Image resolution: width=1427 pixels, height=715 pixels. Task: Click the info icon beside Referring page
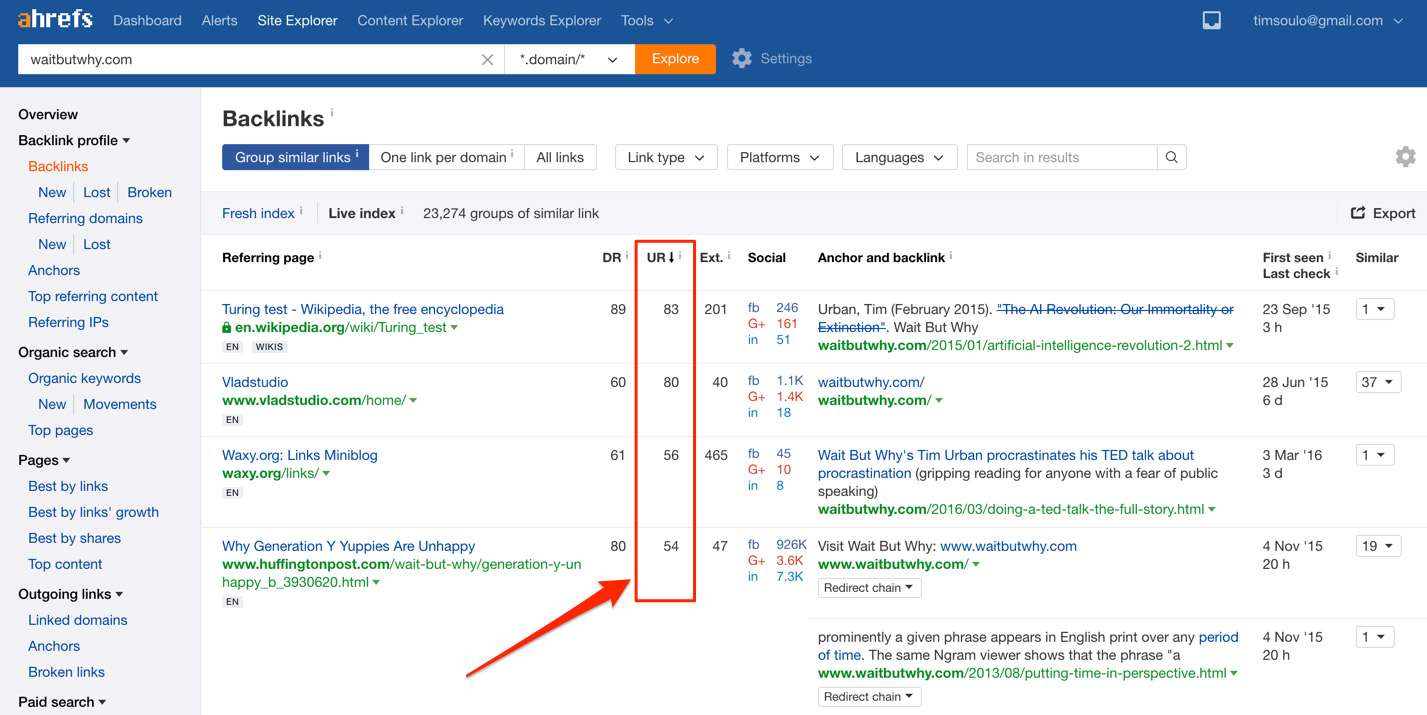(320, 255)
